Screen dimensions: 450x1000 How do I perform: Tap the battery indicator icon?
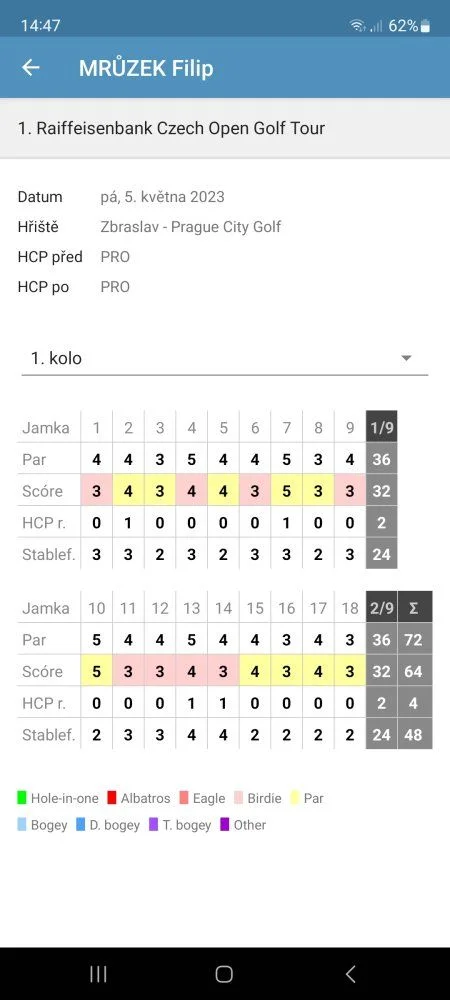[425, 26]
